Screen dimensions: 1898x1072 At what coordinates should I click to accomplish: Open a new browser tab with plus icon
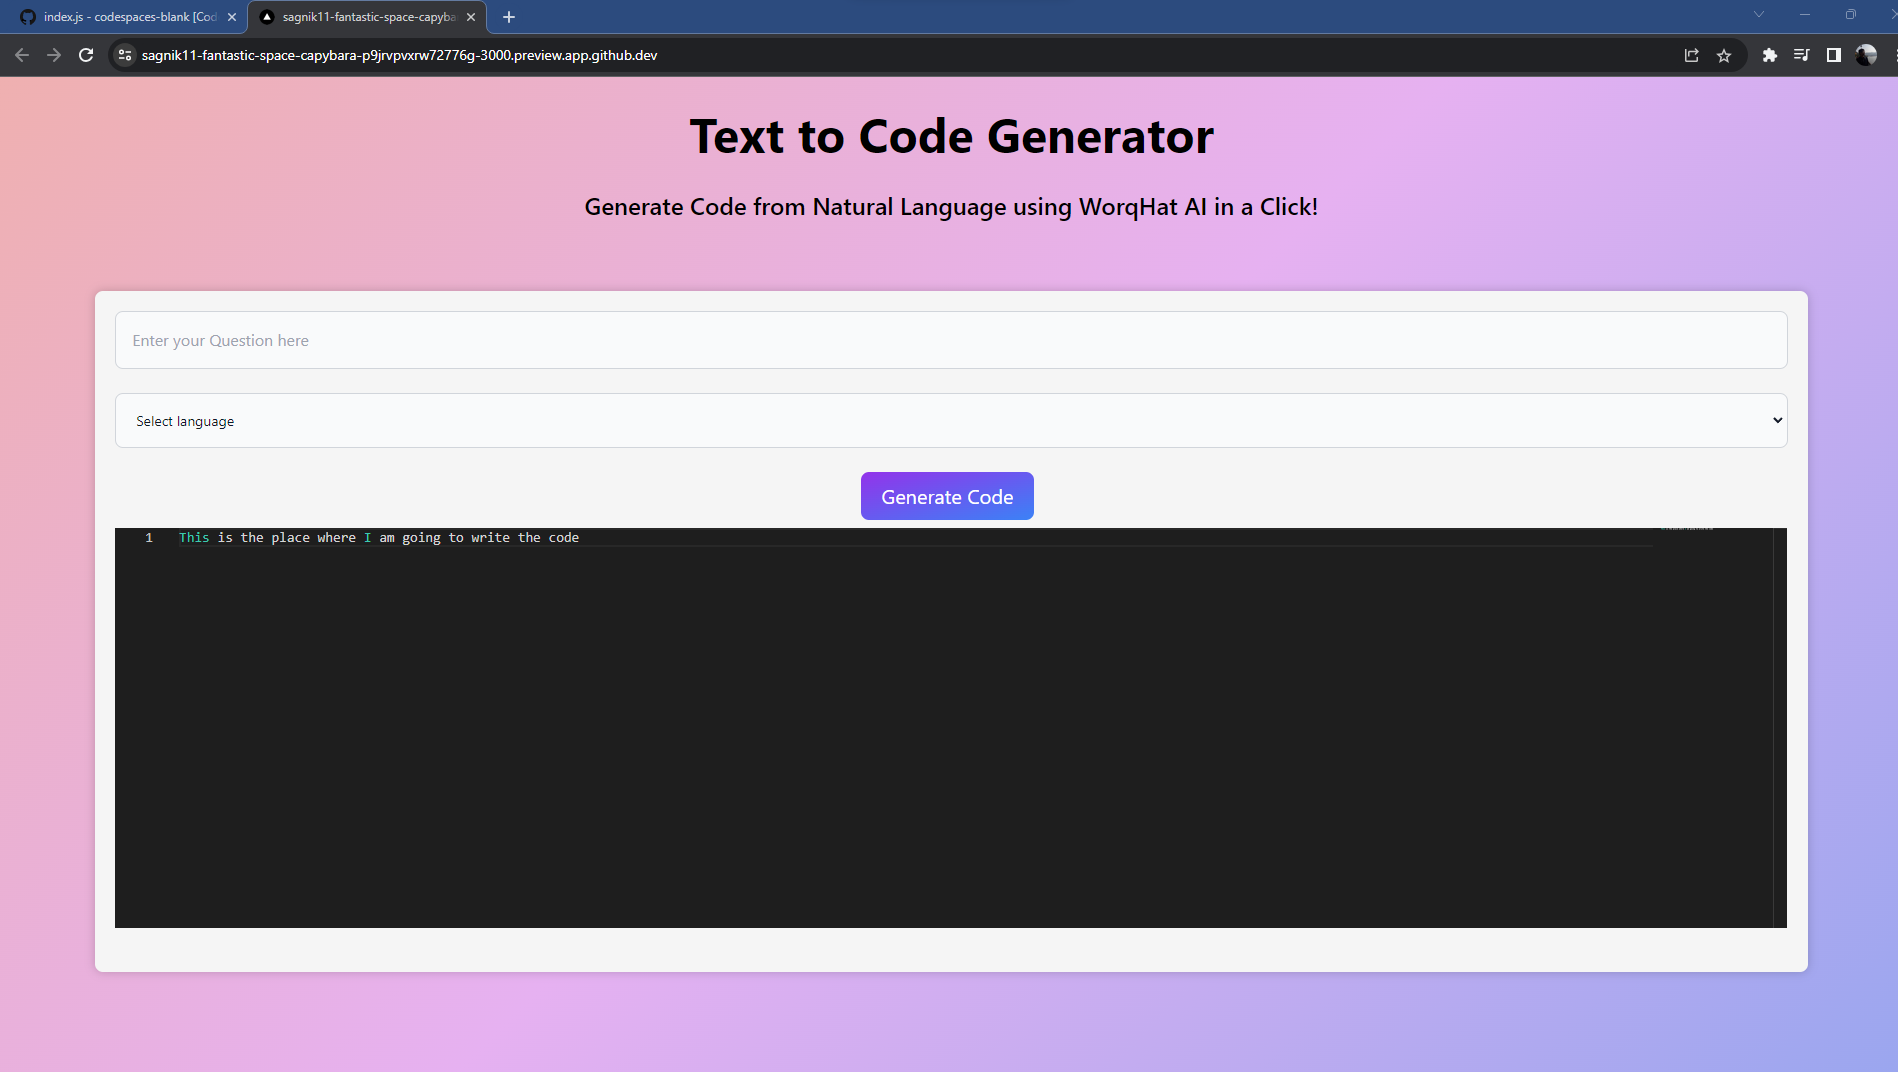coord(509,17)
